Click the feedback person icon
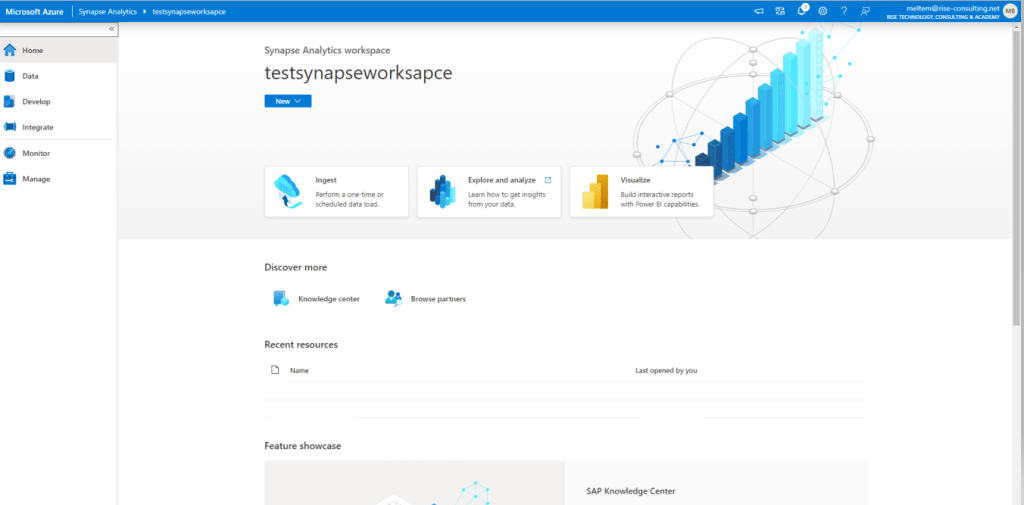The height and width of the screenshot is (505, 1024). click(x=865, y=10)
